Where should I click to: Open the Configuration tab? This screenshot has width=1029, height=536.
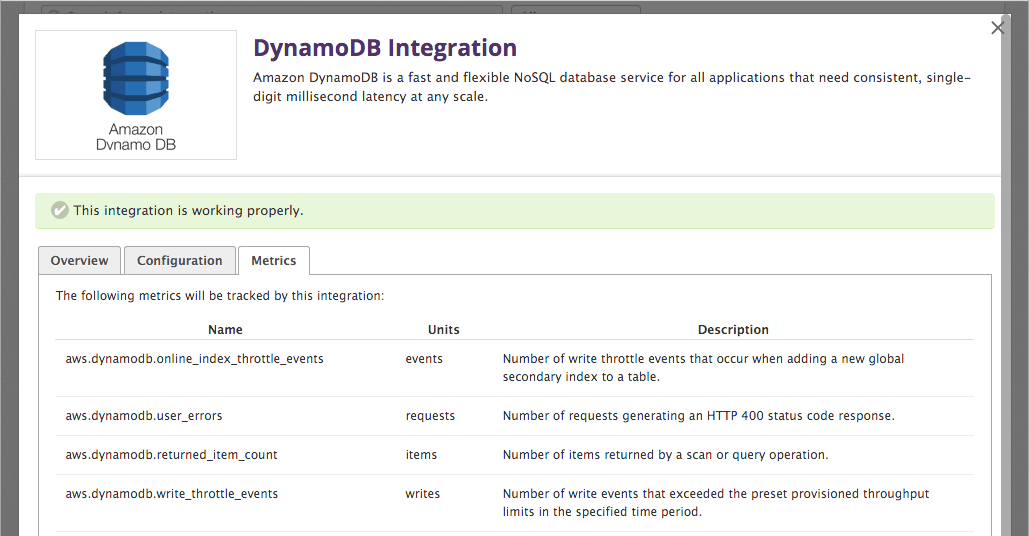[x=180, y=261]
